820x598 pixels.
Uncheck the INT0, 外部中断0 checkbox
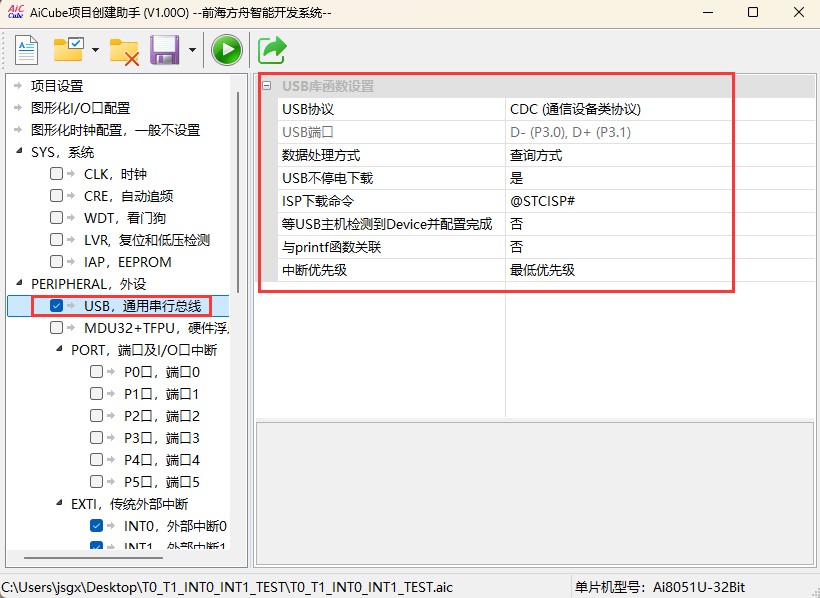96,525
